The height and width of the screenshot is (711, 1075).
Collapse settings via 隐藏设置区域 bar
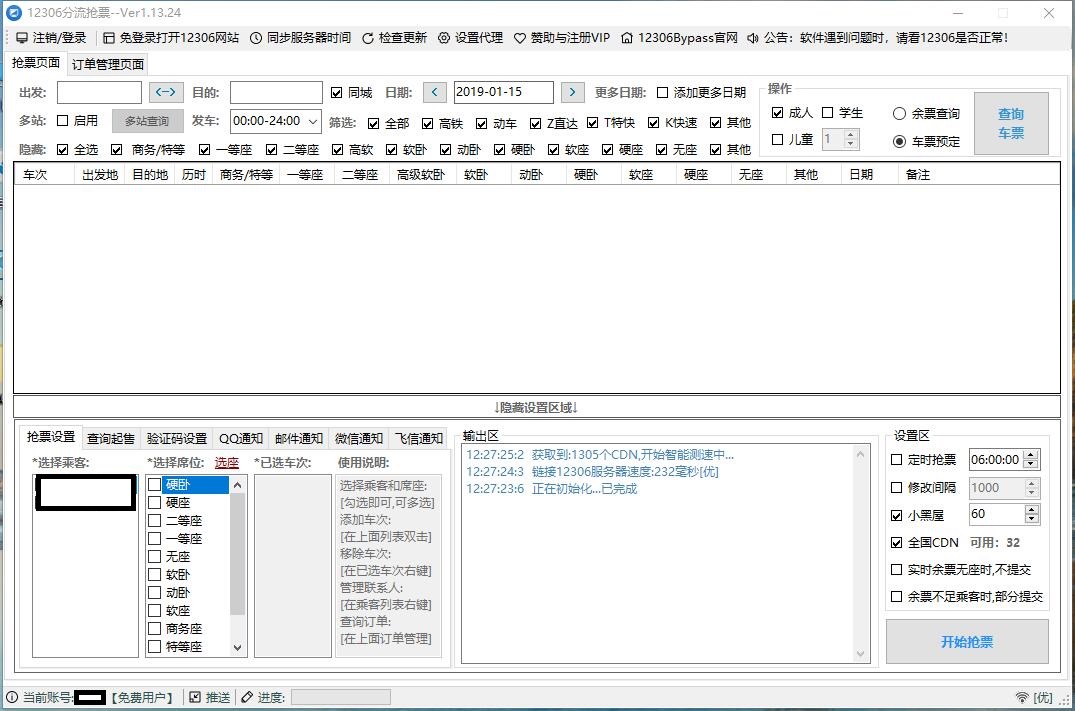(537, 407)
